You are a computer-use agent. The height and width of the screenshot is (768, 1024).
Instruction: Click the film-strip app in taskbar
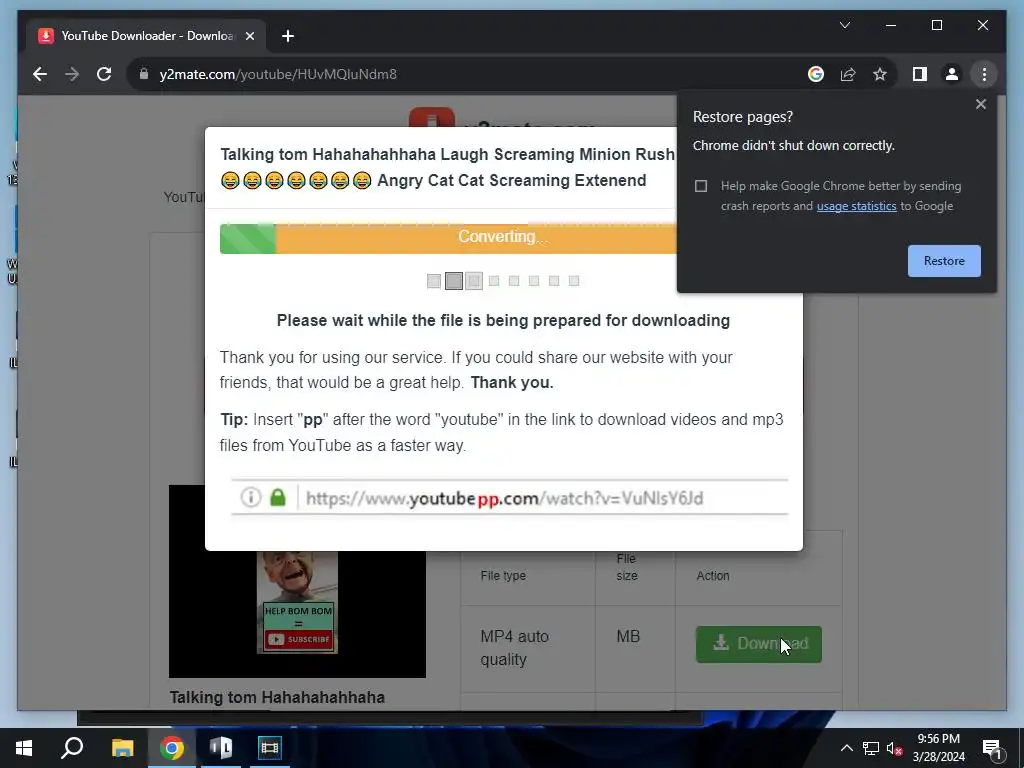[269, 748]
